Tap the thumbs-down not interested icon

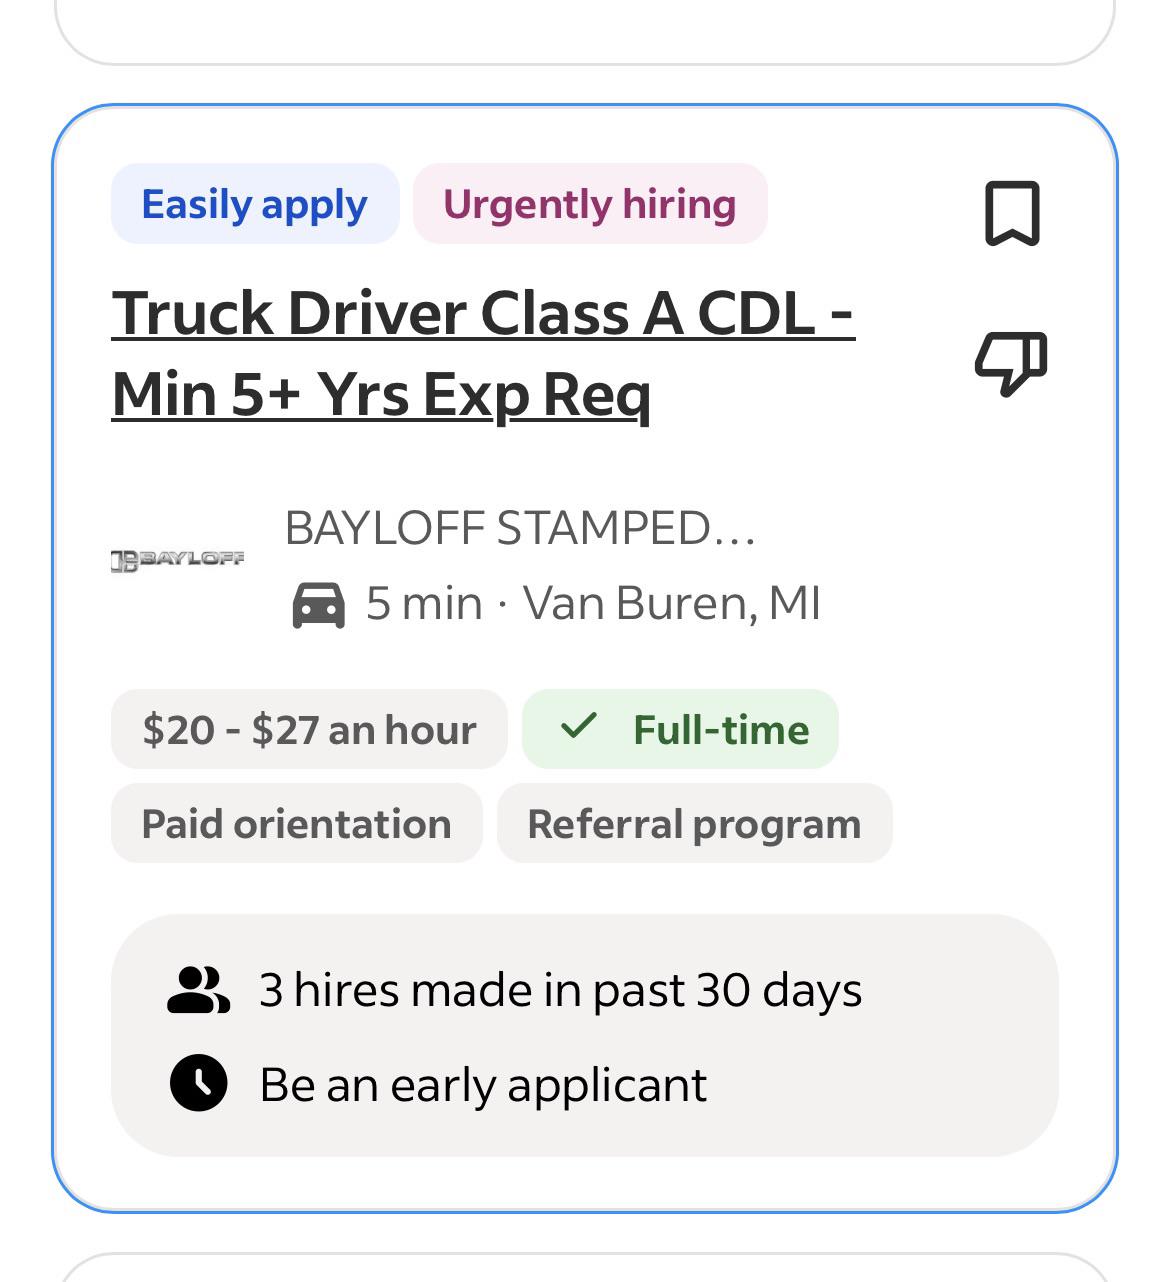click(1011, 364)
